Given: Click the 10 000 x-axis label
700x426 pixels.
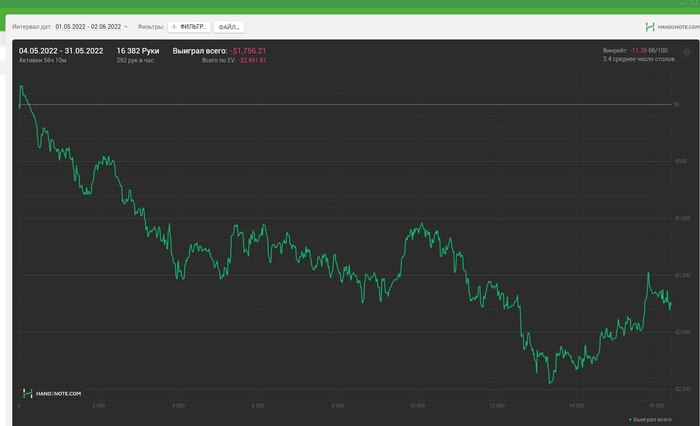Looking at the screenshot, I should 417,405.
